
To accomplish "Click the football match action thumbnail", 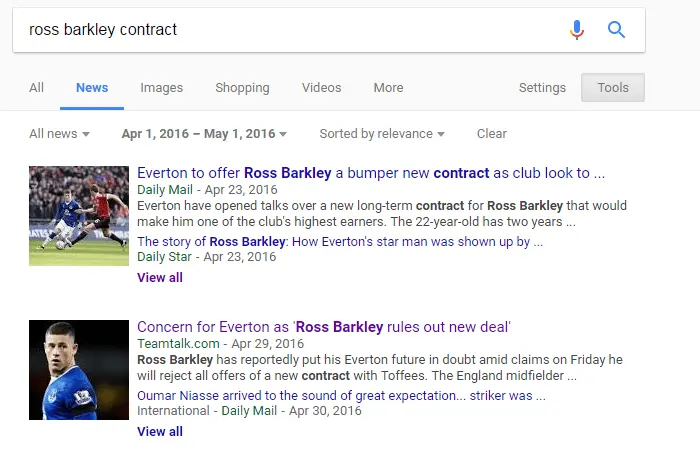I will (79, 216).
